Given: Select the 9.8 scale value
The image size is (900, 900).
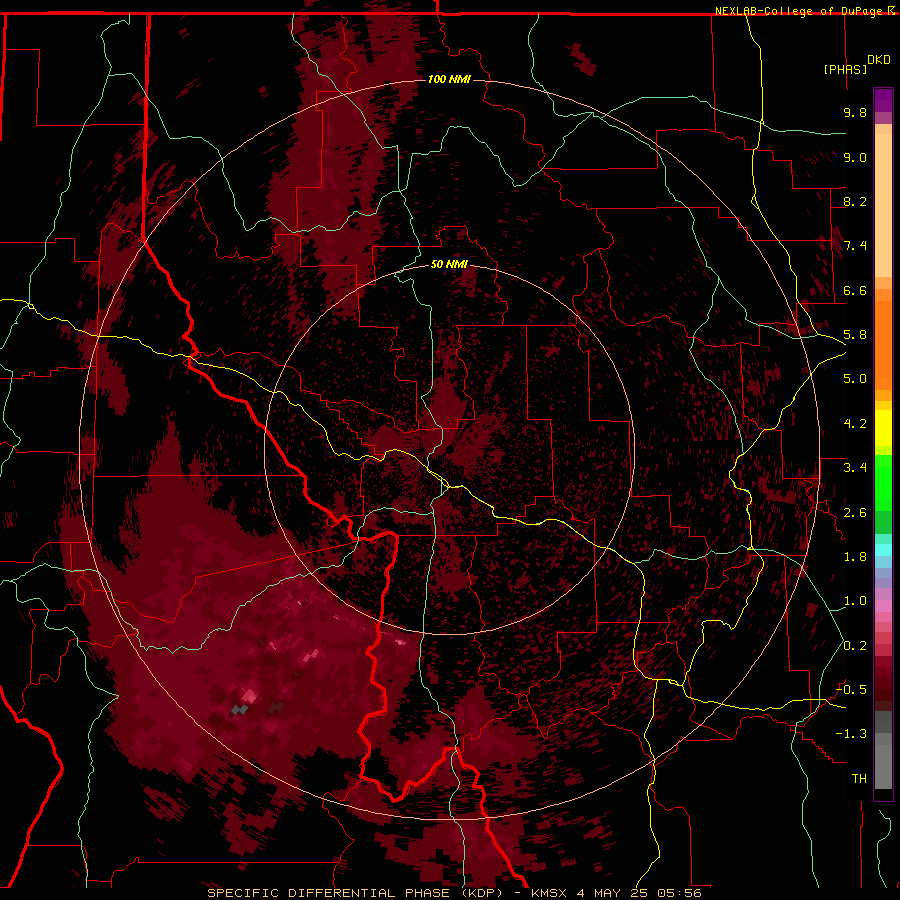Looking at the screenshot, I should 855,112.
